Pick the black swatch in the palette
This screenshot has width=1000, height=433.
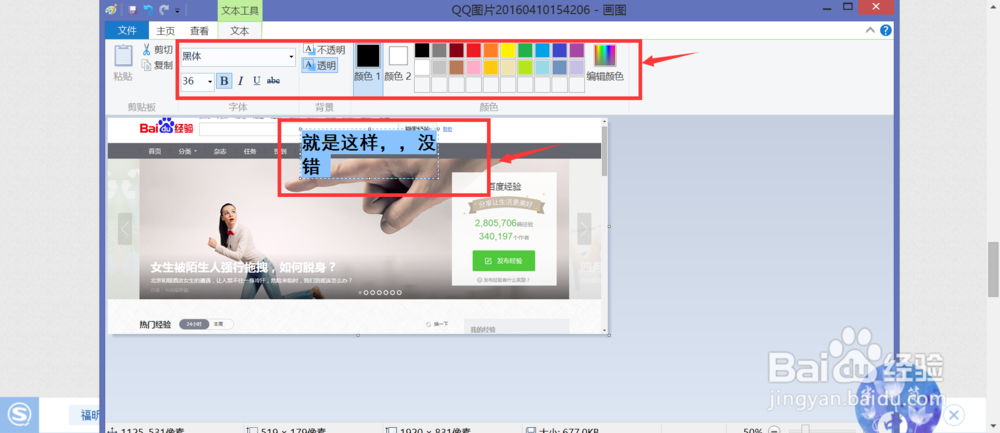click(x=422, y=50)
